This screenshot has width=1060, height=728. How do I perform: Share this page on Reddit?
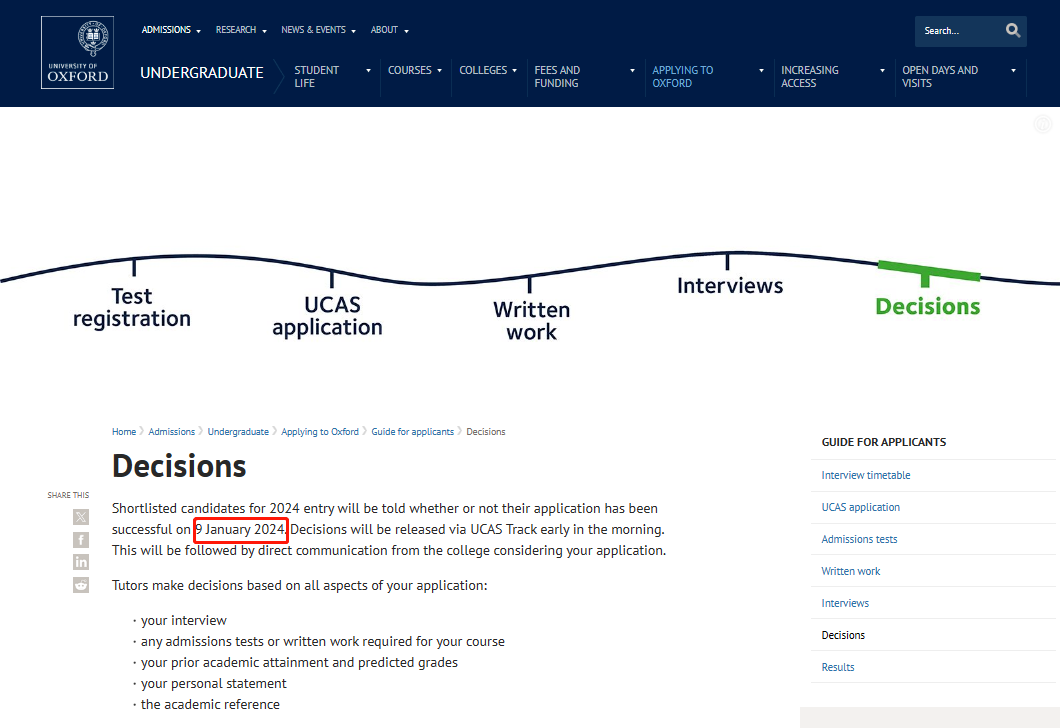point(81,585)
